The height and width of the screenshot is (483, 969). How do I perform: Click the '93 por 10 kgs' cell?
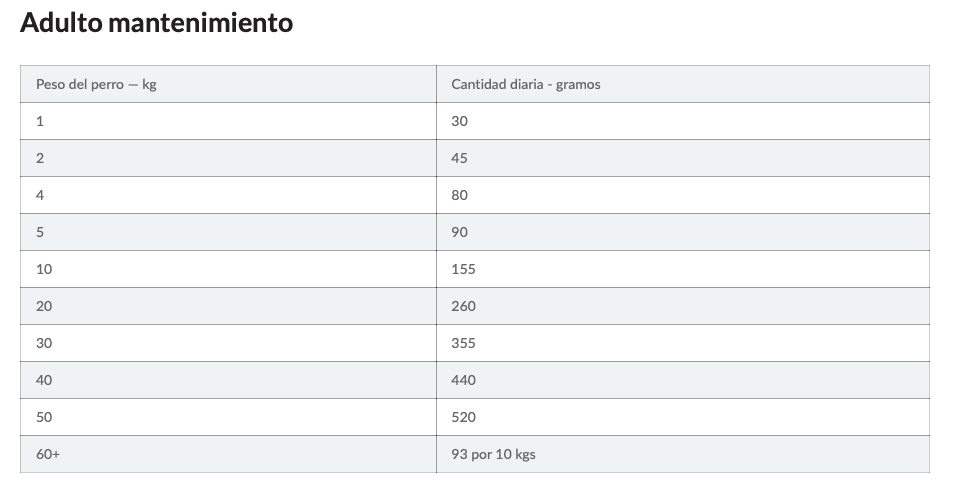[683, 455]
